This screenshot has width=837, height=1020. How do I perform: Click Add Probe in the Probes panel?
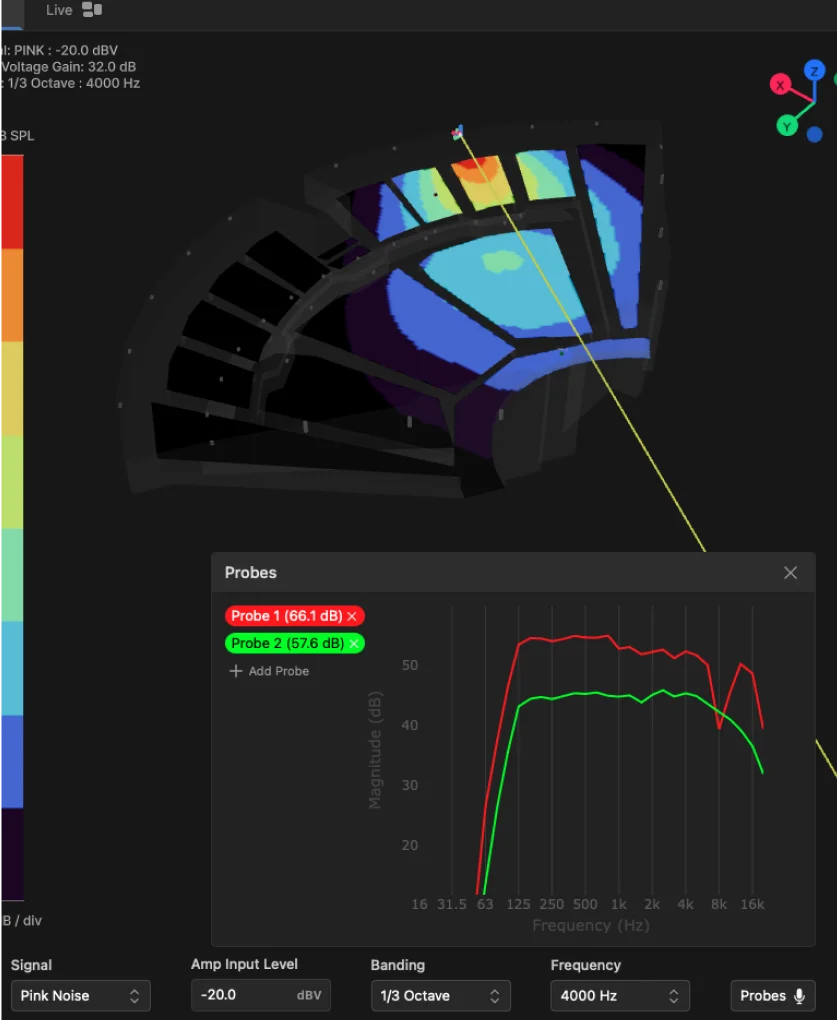click(x=268, y=671)
